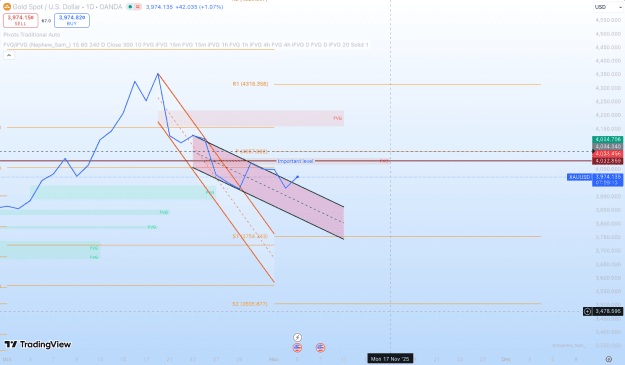Open chart settings gear on time axis
Image resolution: width=625 pixels, height=365 pixels.
pyautogui.click(x=609, y=359)
